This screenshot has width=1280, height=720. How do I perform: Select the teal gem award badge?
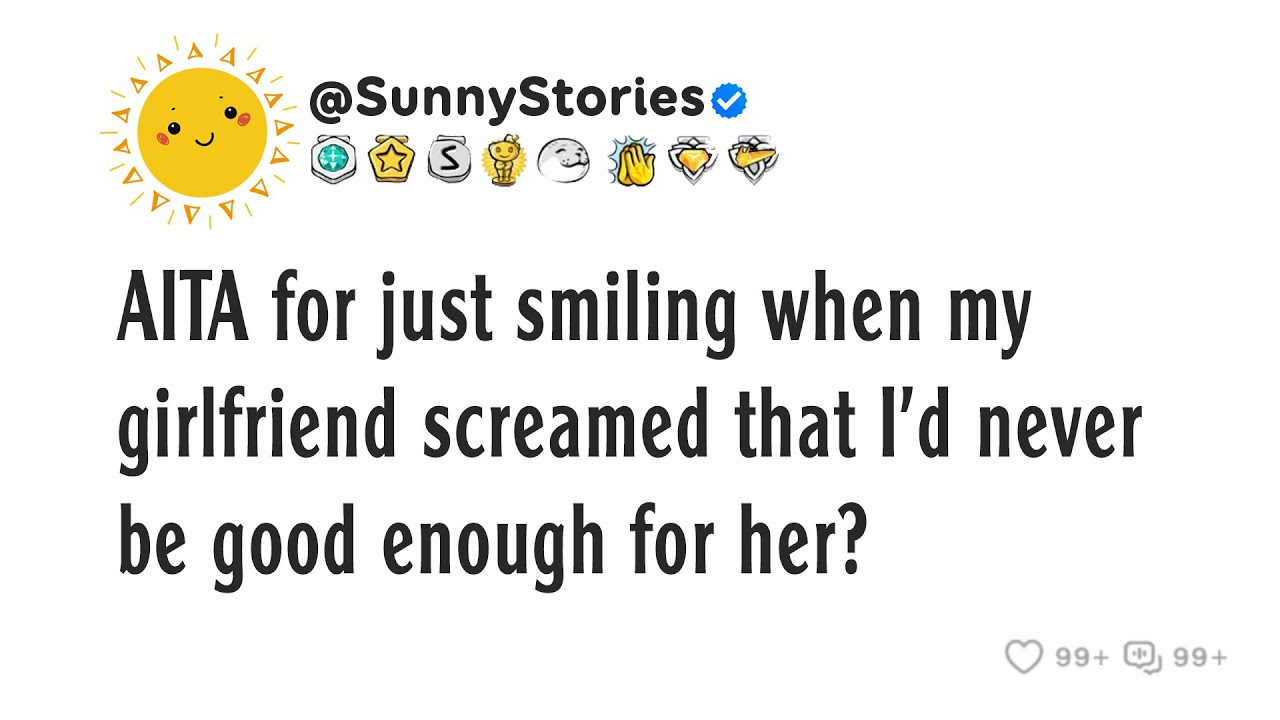point(332,160)
